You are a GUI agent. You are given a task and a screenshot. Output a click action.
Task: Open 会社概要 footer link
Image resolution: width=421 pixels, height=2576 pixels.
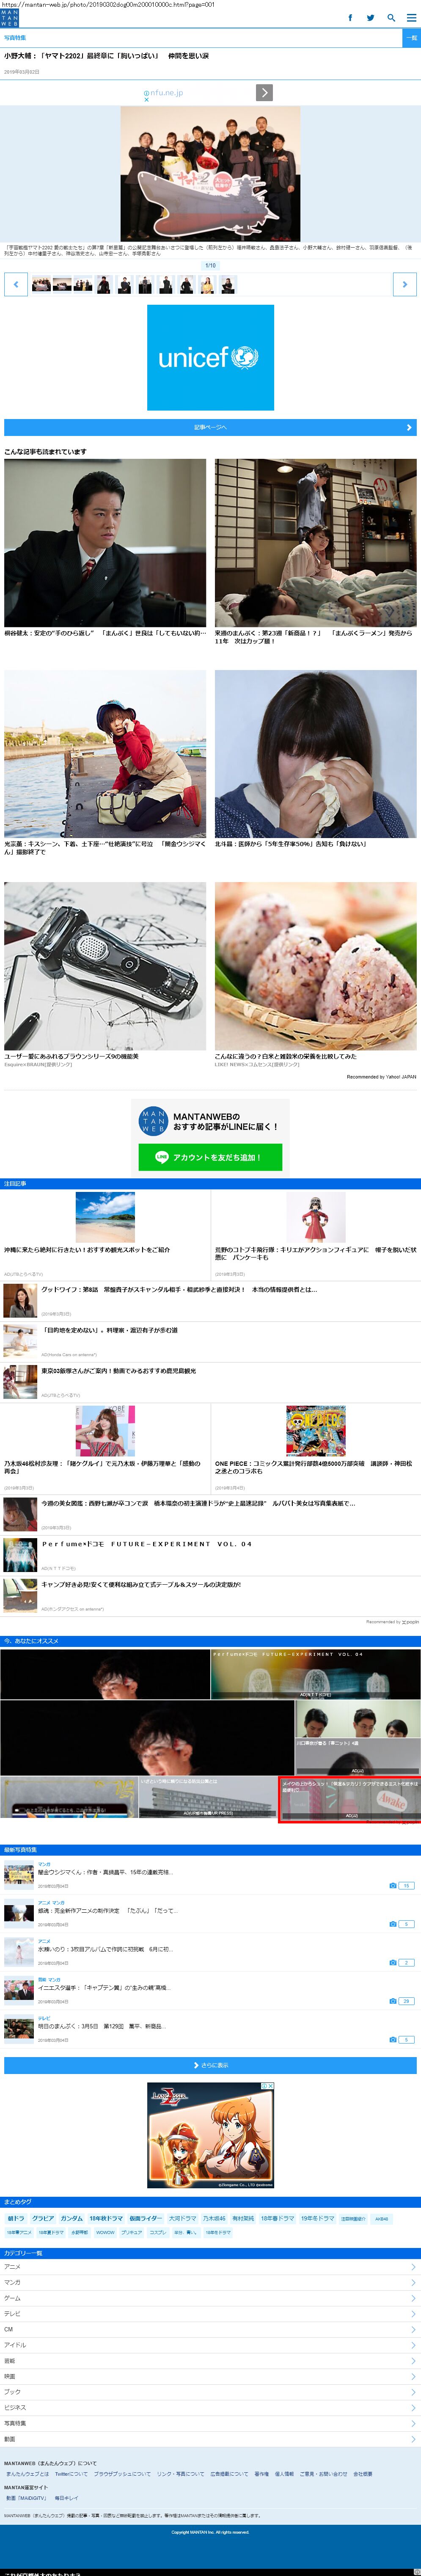363,2474
